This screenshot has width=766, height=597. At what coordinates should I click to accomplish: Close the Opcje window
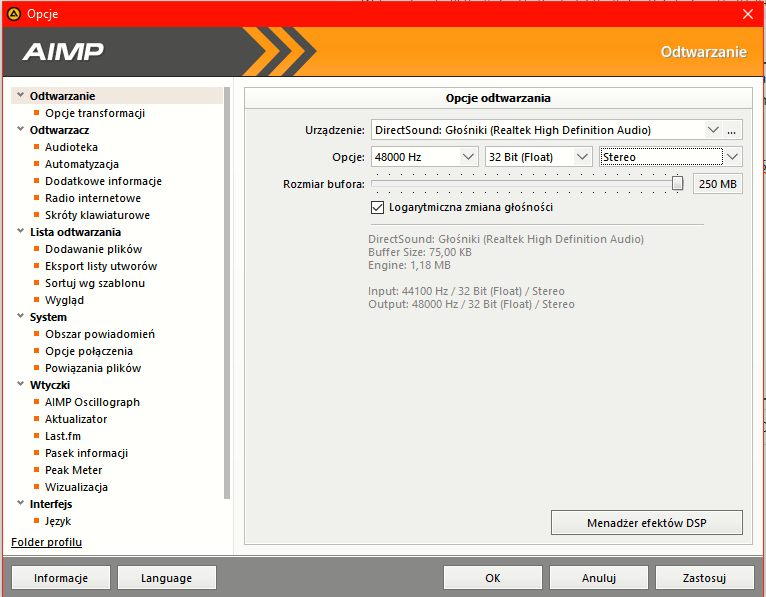point(748,14)
